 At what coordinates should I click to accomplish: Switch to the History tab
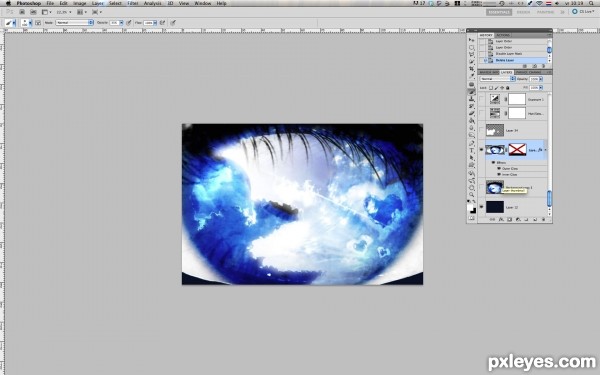(486, 35)
